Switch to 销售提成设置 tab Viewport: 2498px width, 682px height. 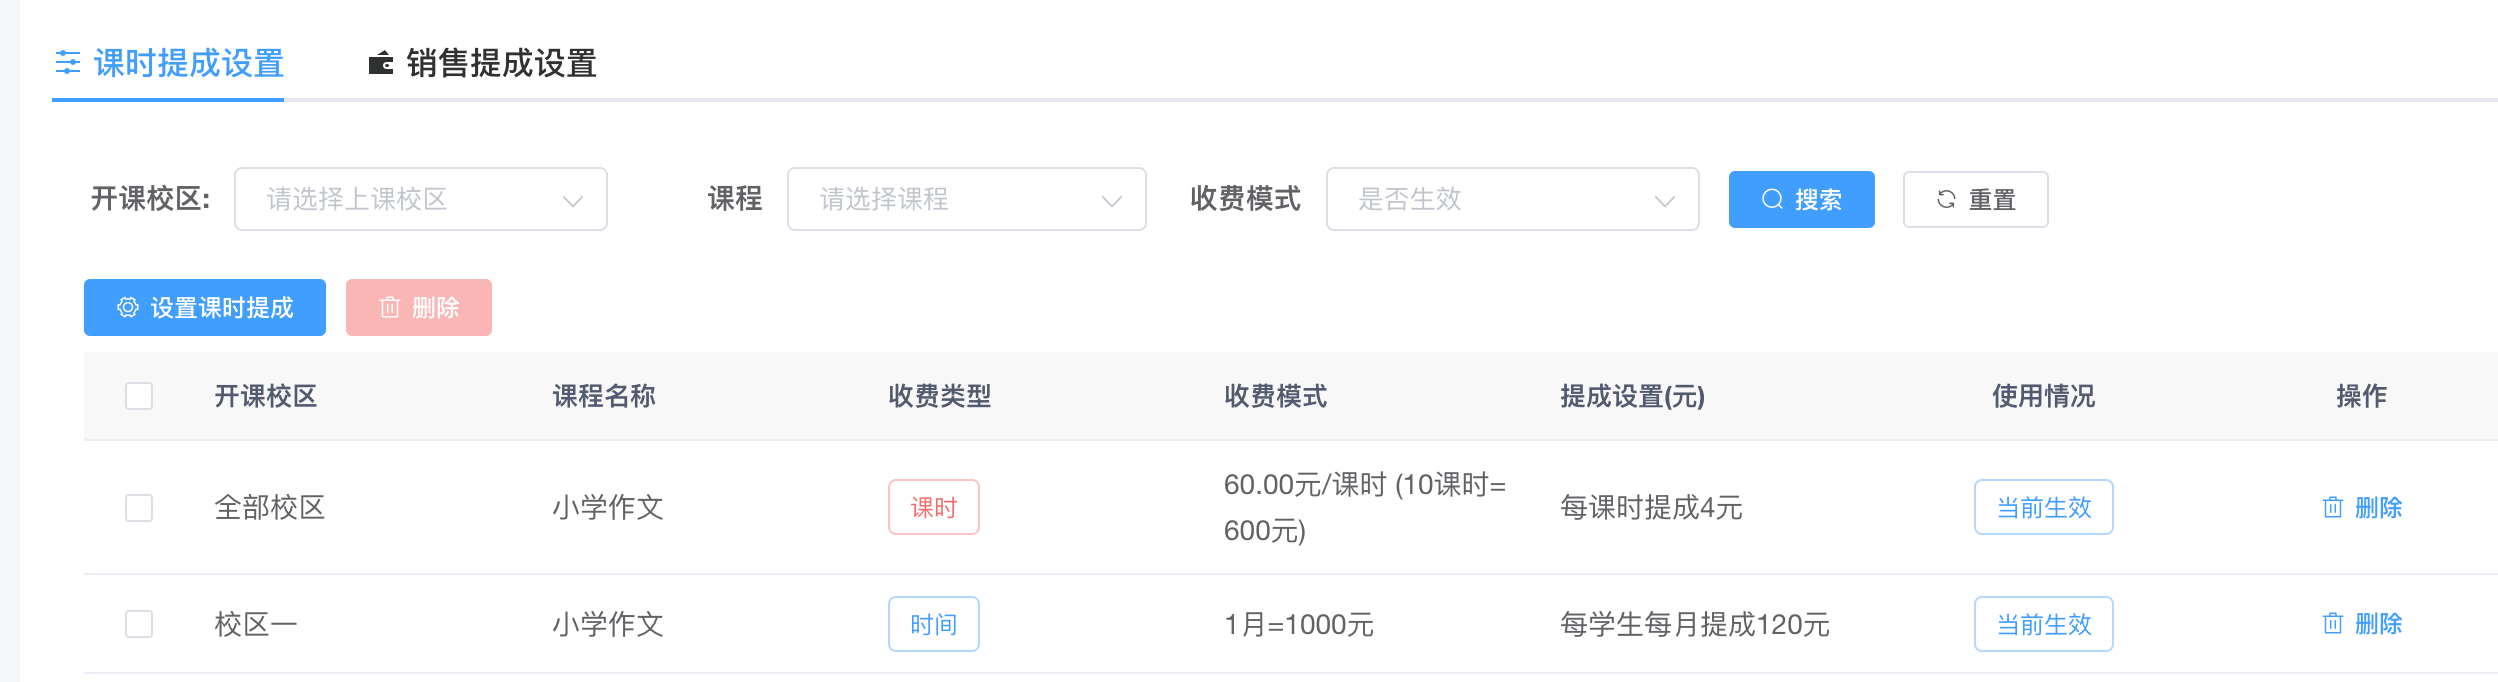(483, 63)
